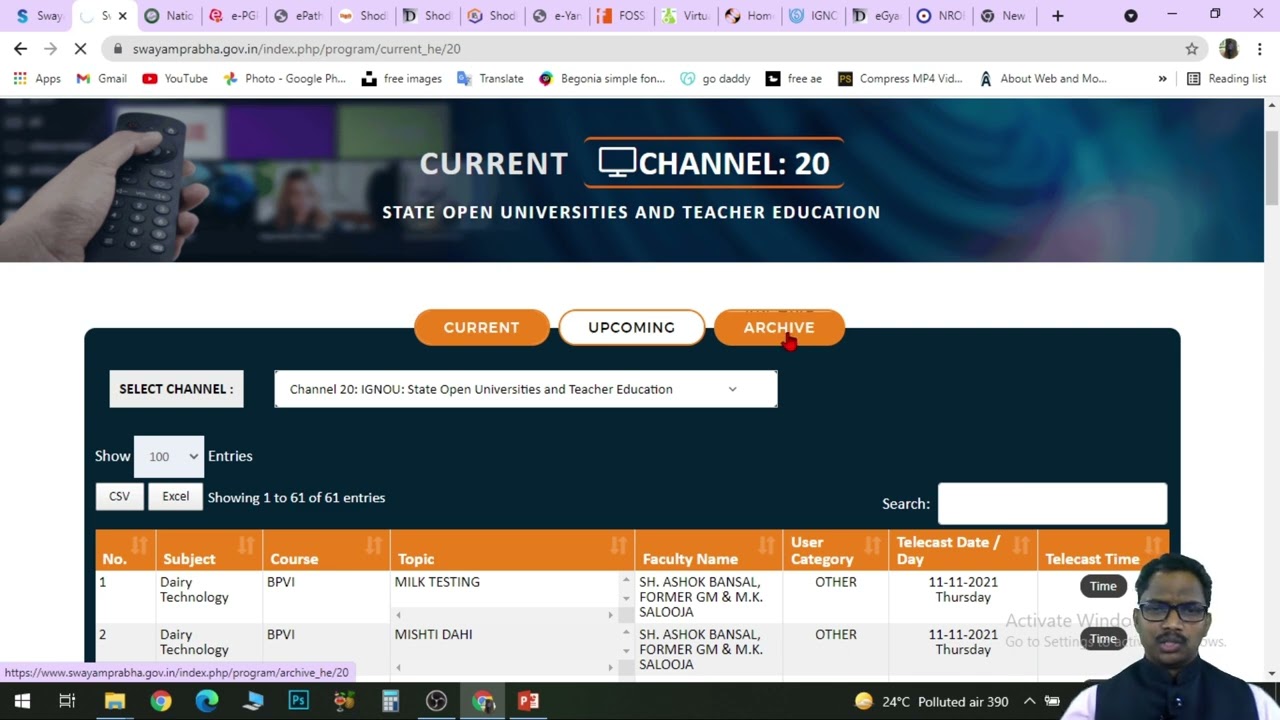This screenshot has width=1280, height=720.
Task: Switch to the e-PG browser tab
Action: click(233, 16)
